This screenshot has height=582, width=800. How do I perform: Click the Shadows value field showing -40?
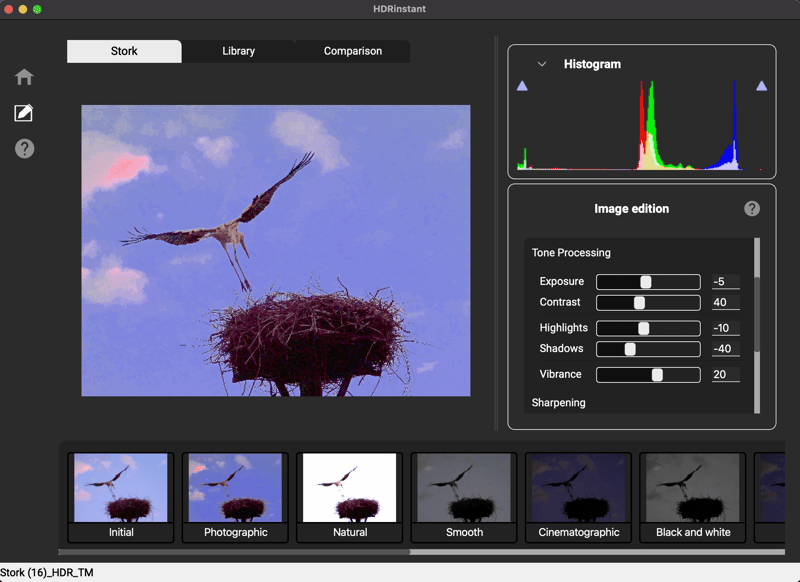tap(726, 348)
